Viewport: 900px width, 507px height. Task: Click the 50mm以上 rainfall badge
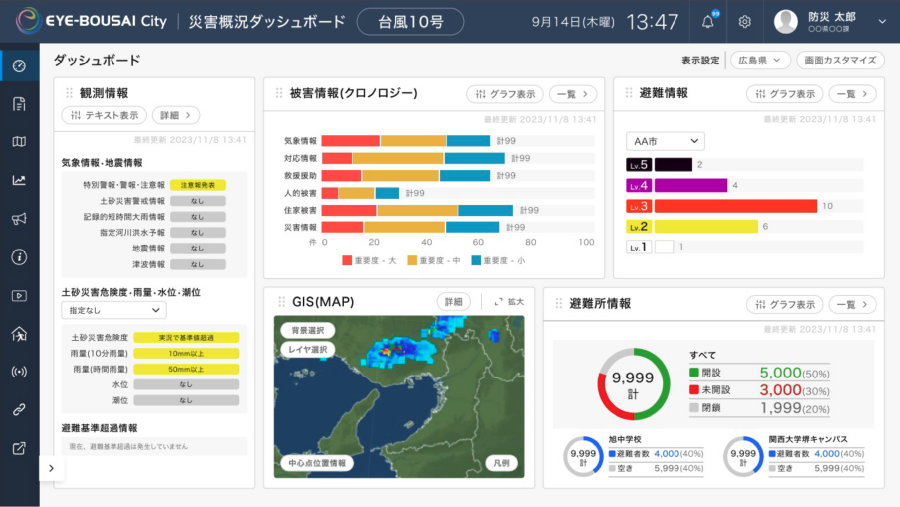coord(186,369)
